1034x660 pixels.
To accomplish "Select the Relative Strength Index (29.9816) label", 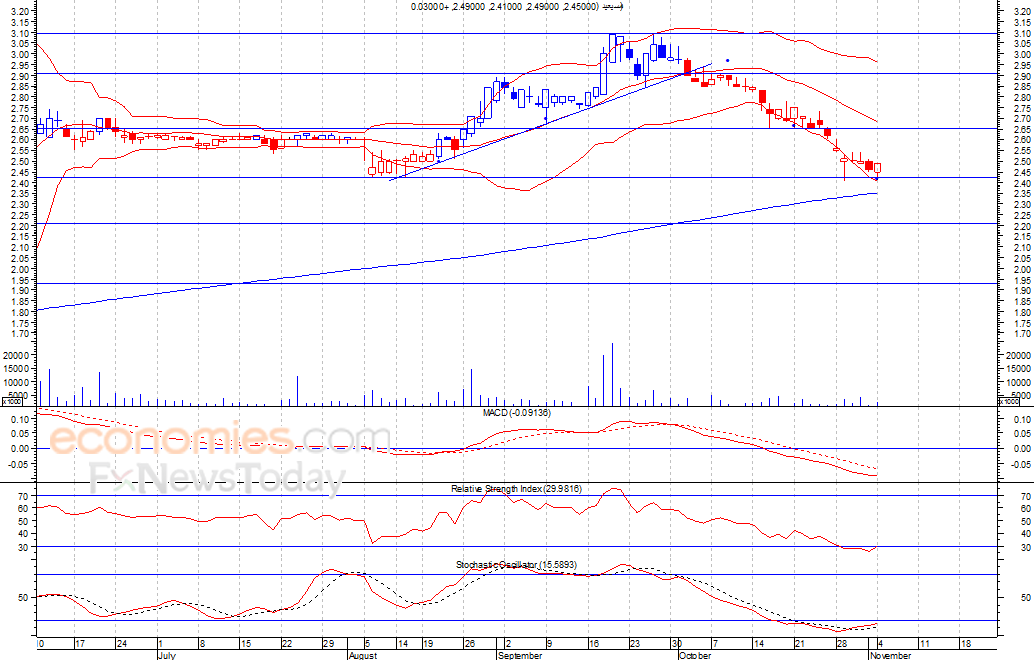I will pyautogui.click(x=516, y=489).
